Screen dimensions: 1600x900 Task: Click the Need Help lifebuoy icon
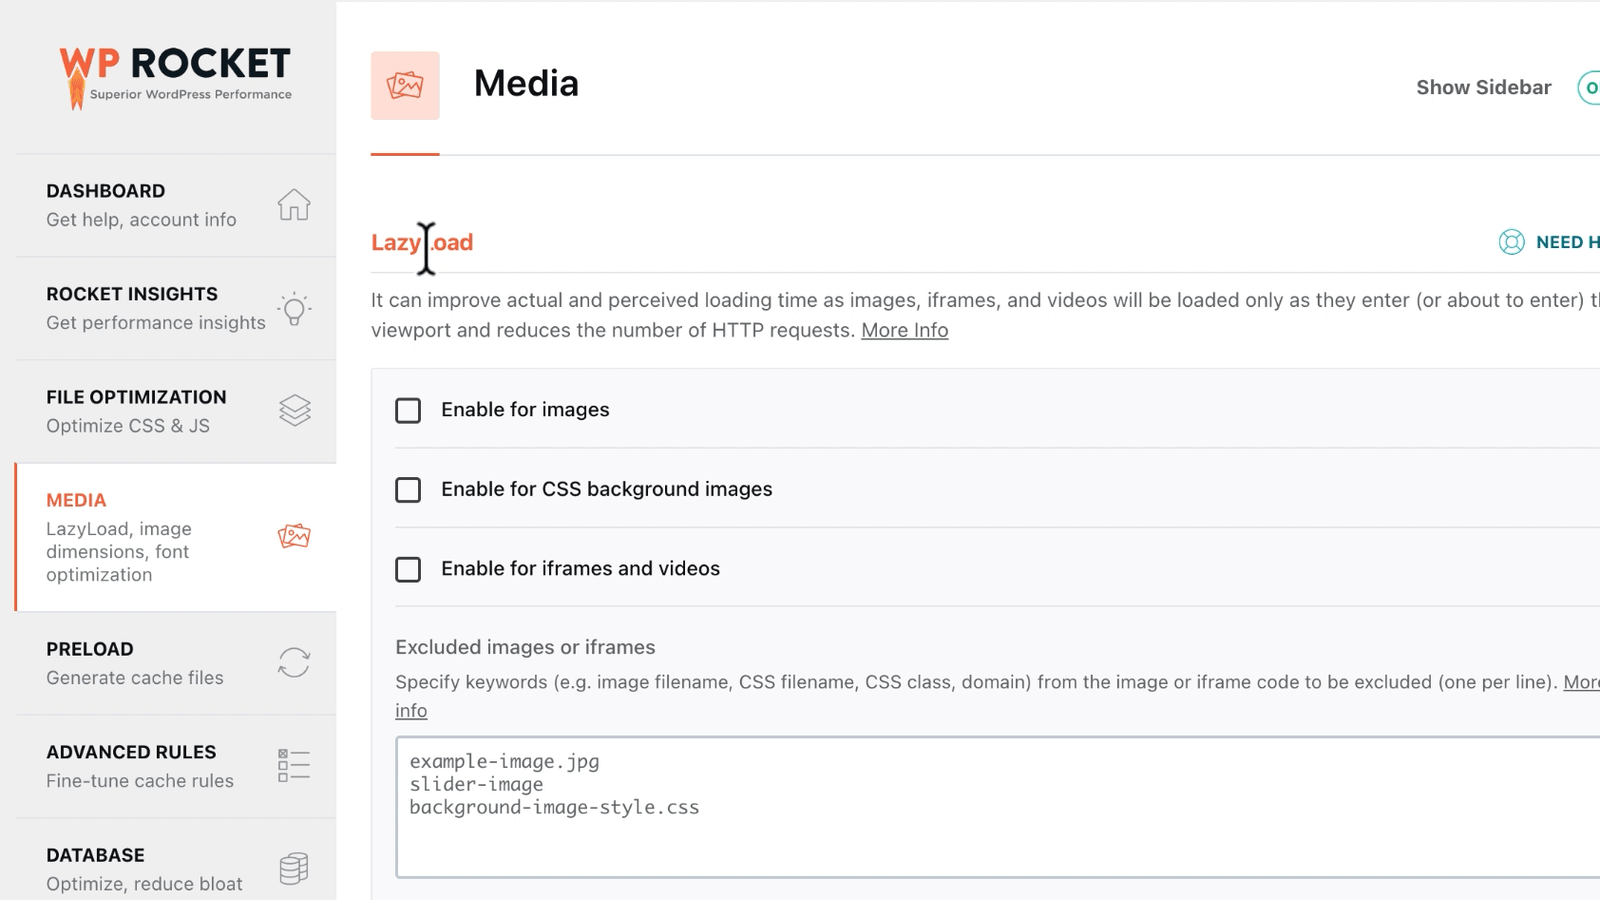click(x=1511, y=242)
